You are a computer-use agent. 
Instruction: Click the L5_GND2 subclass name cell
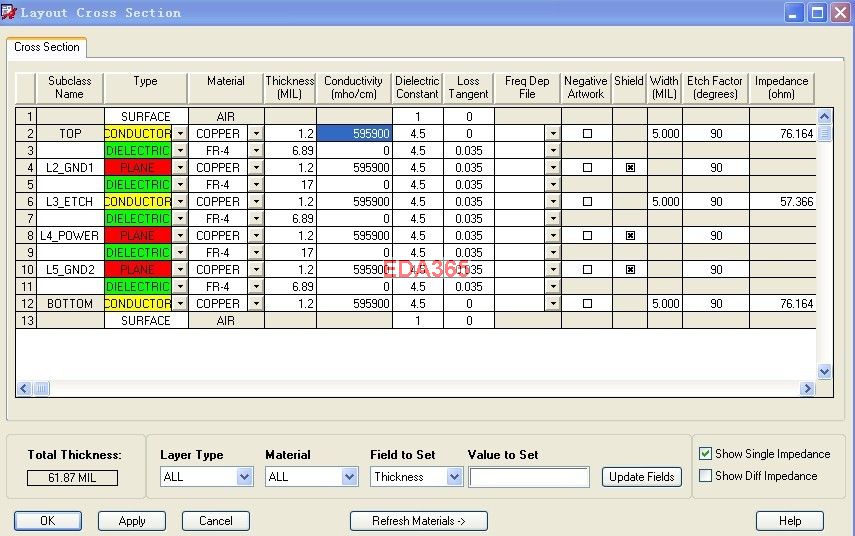point(70,269)
